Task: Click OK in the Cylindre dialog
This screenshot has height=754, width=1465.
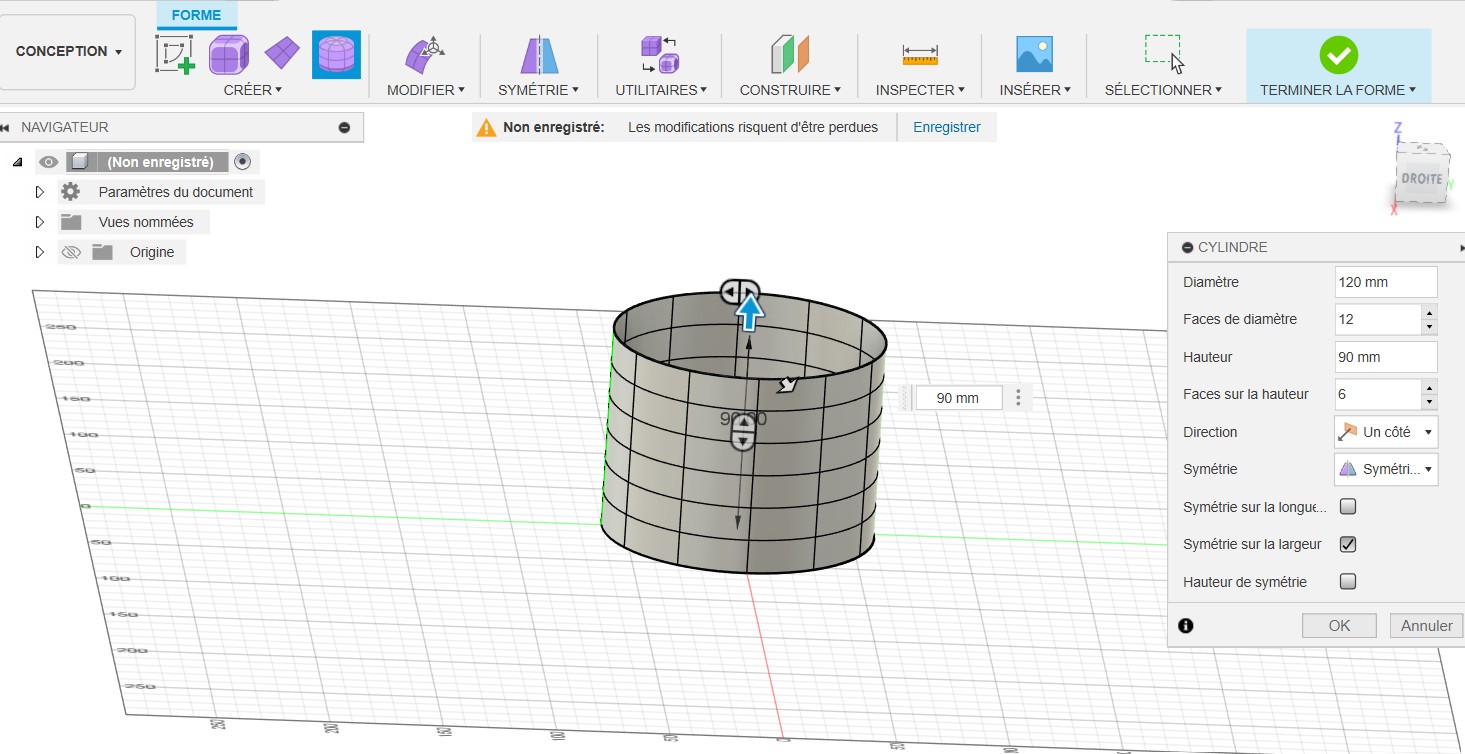Action: pyautogui.click(x=1339, y=626)
